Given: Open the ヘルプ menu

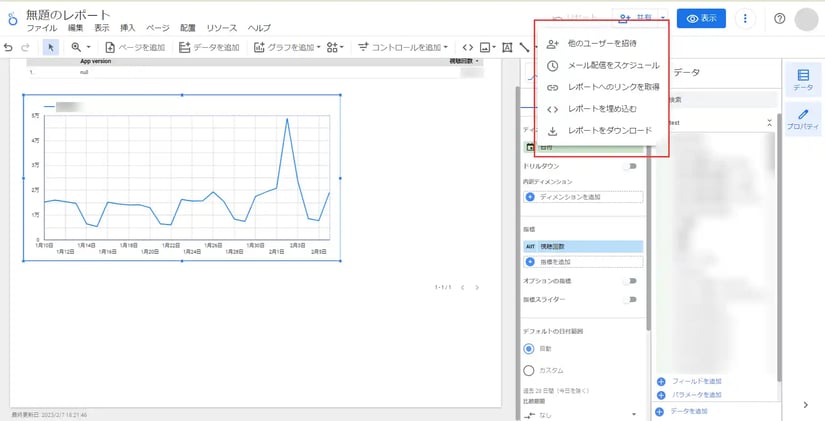Looking at the screenshot, I should (259, 28).
